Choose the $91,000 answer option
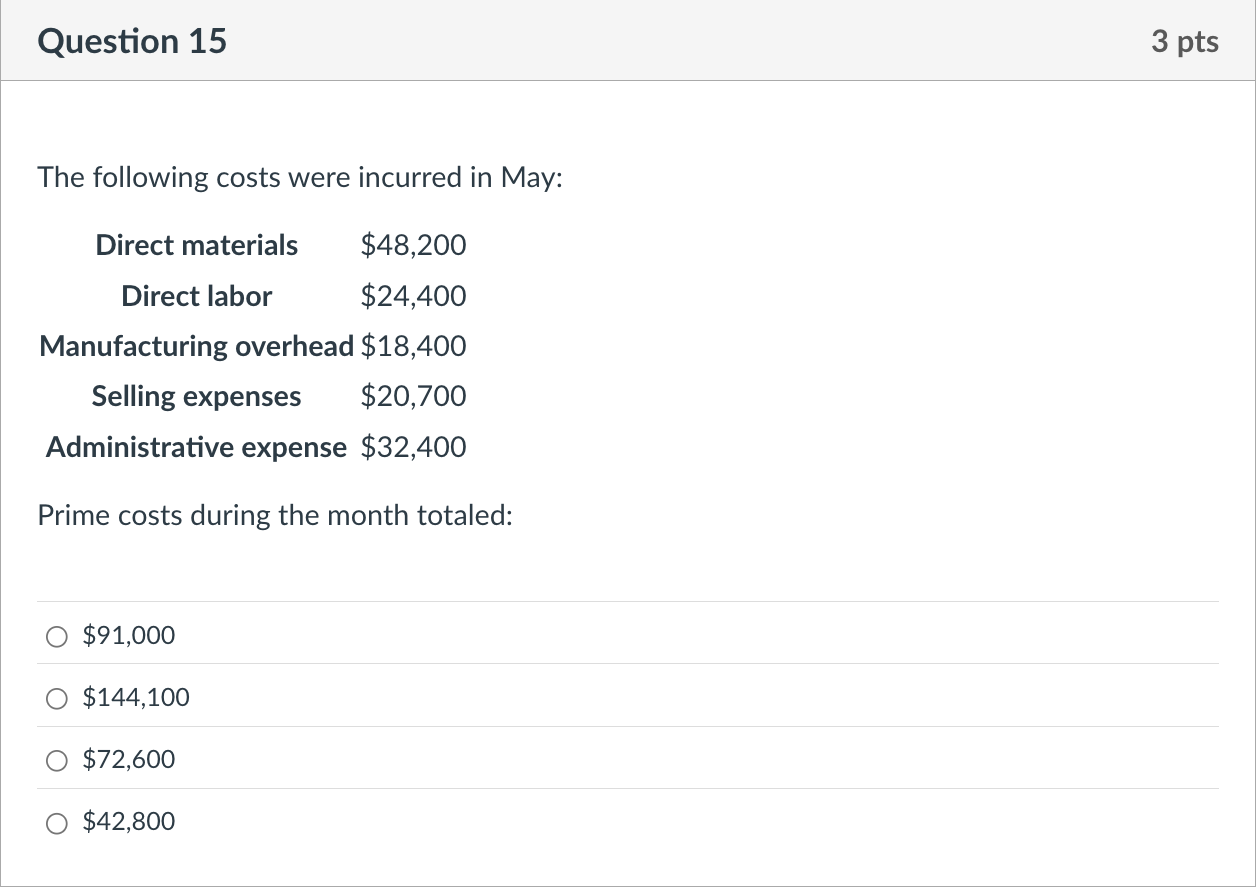This screenshot has width=1256, height=890. (x=128, y=636)
